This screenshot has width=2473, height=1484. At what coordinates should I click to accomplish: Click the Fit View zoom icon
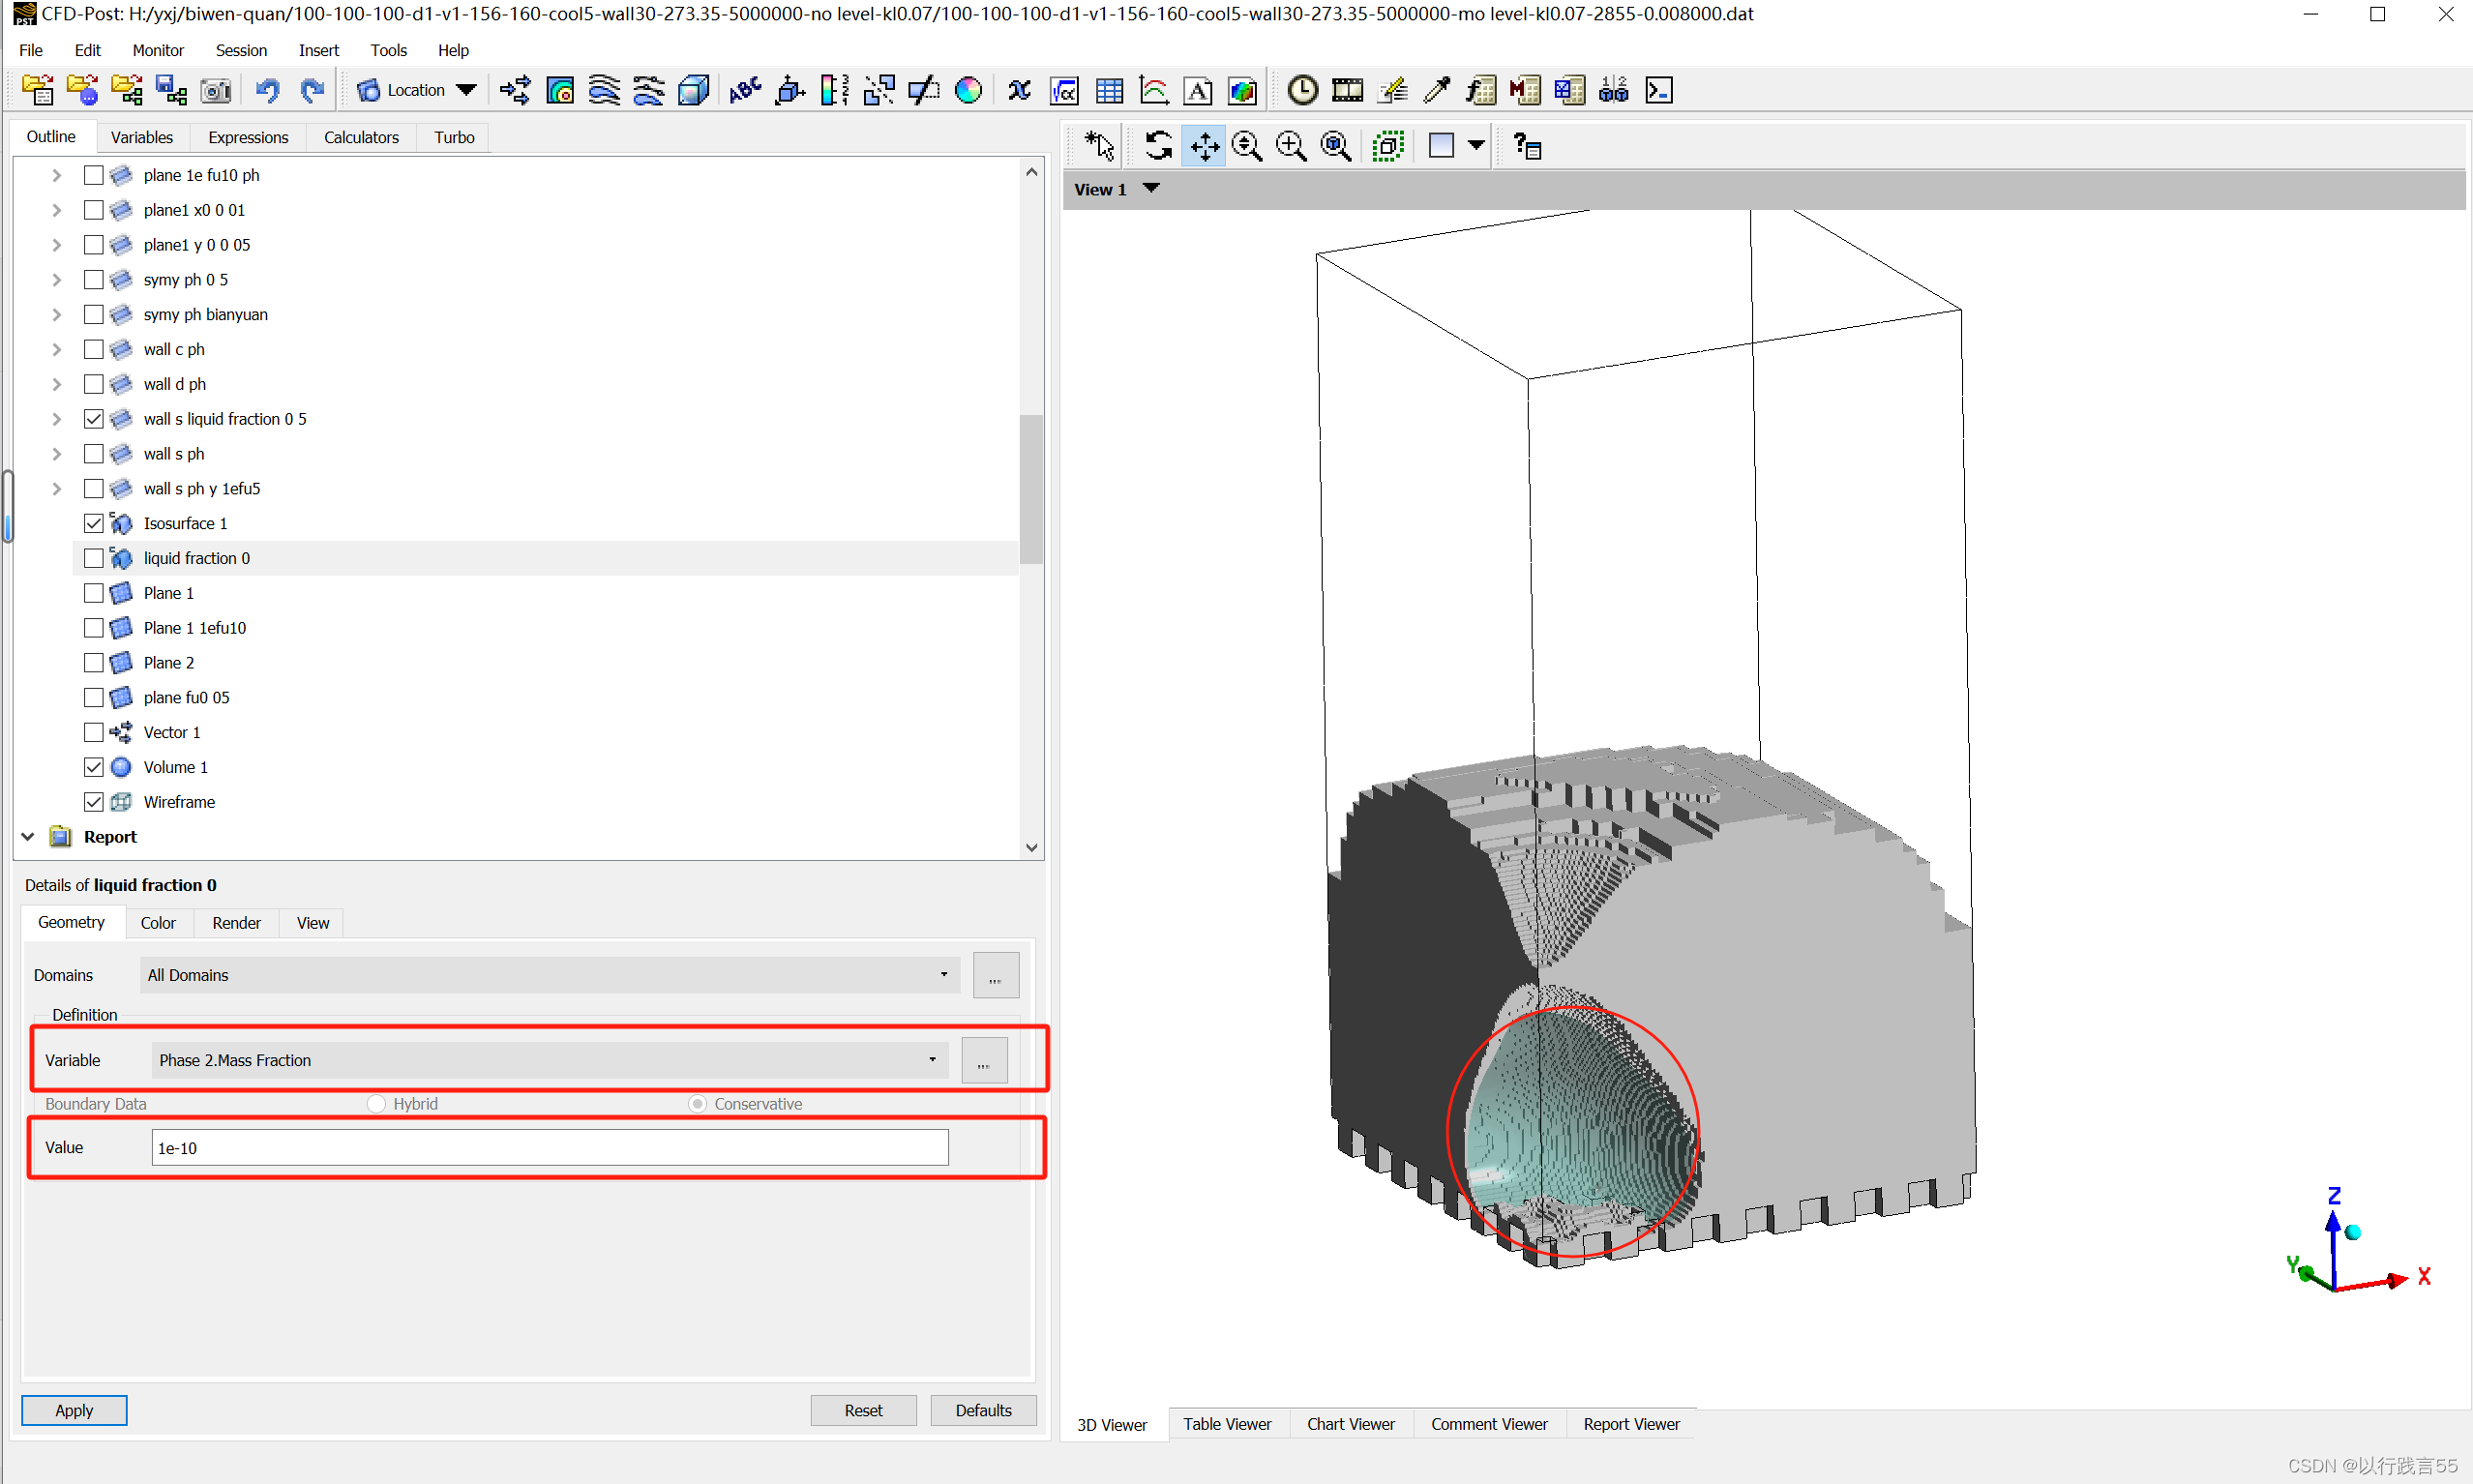click(x=1336, y=146)
